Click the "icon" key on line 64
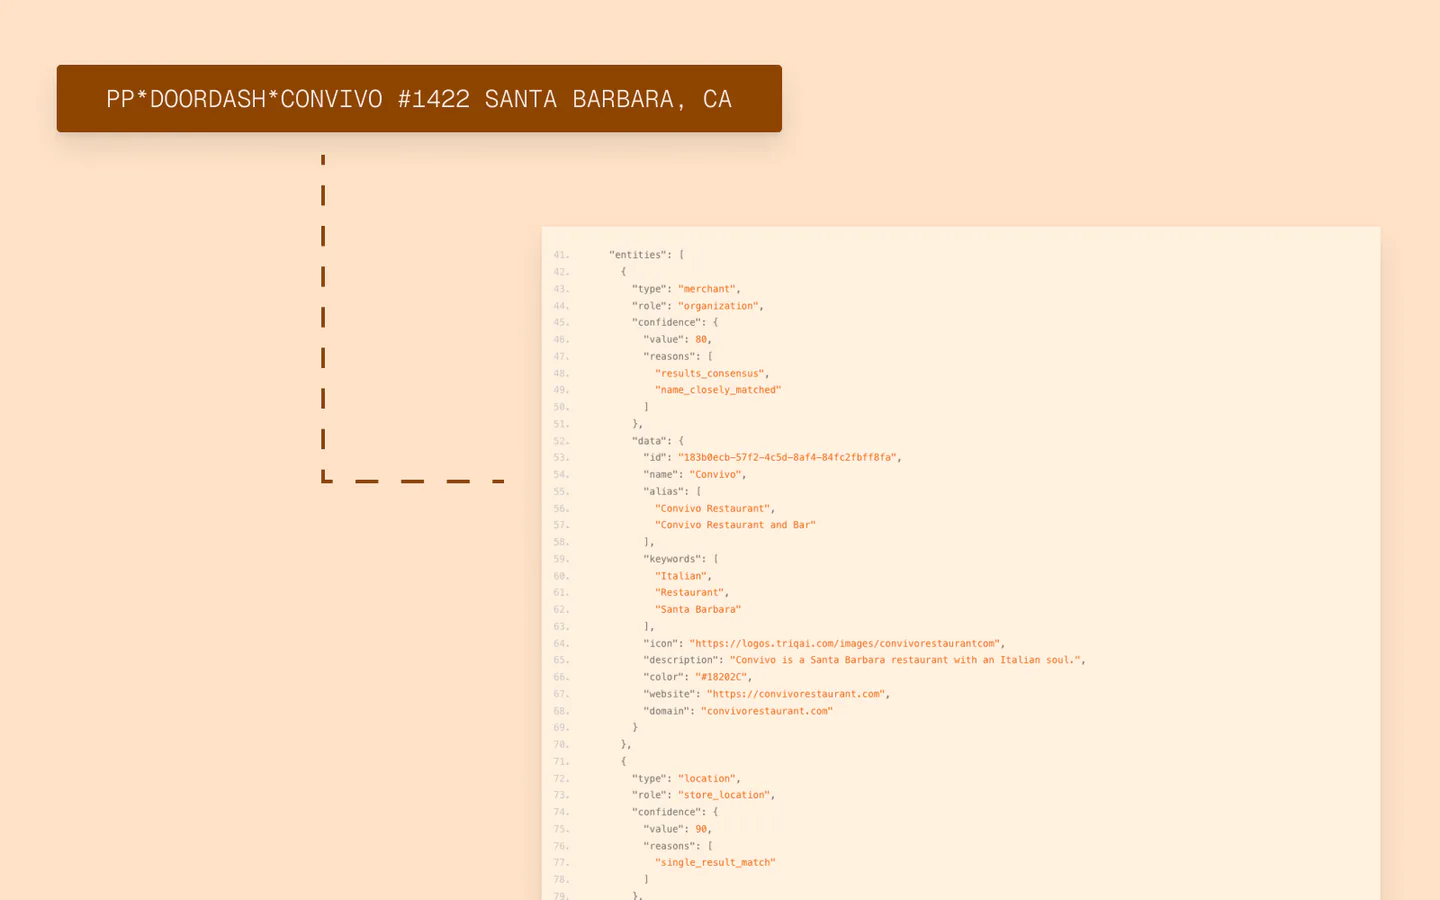Viewport: 1440px width, 900px height. [660, 644]
